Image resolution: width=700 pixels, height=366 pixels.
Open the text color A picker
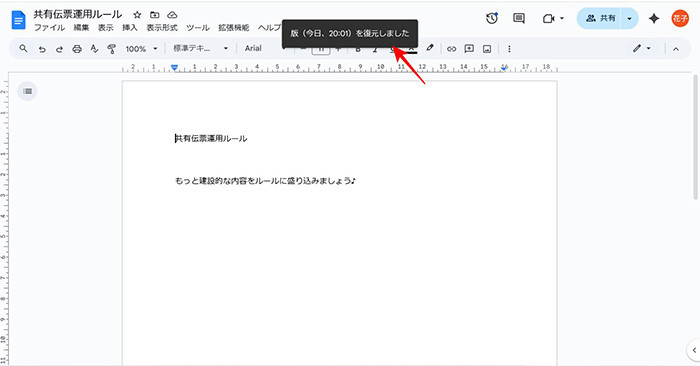click(x=412, y=49)
